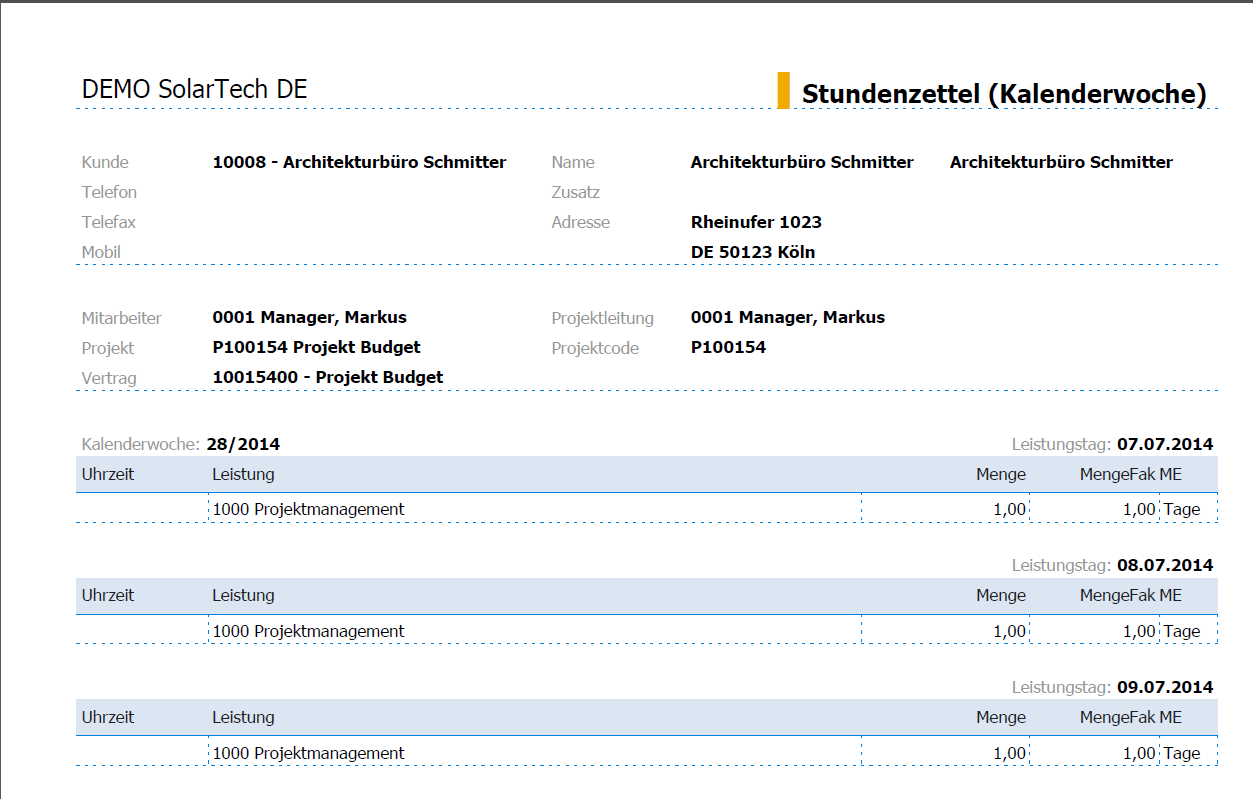Click Projektleitung value 0001 Manager, Markus
This screenshot has width=1253, height=799.
tap(787, 317)
